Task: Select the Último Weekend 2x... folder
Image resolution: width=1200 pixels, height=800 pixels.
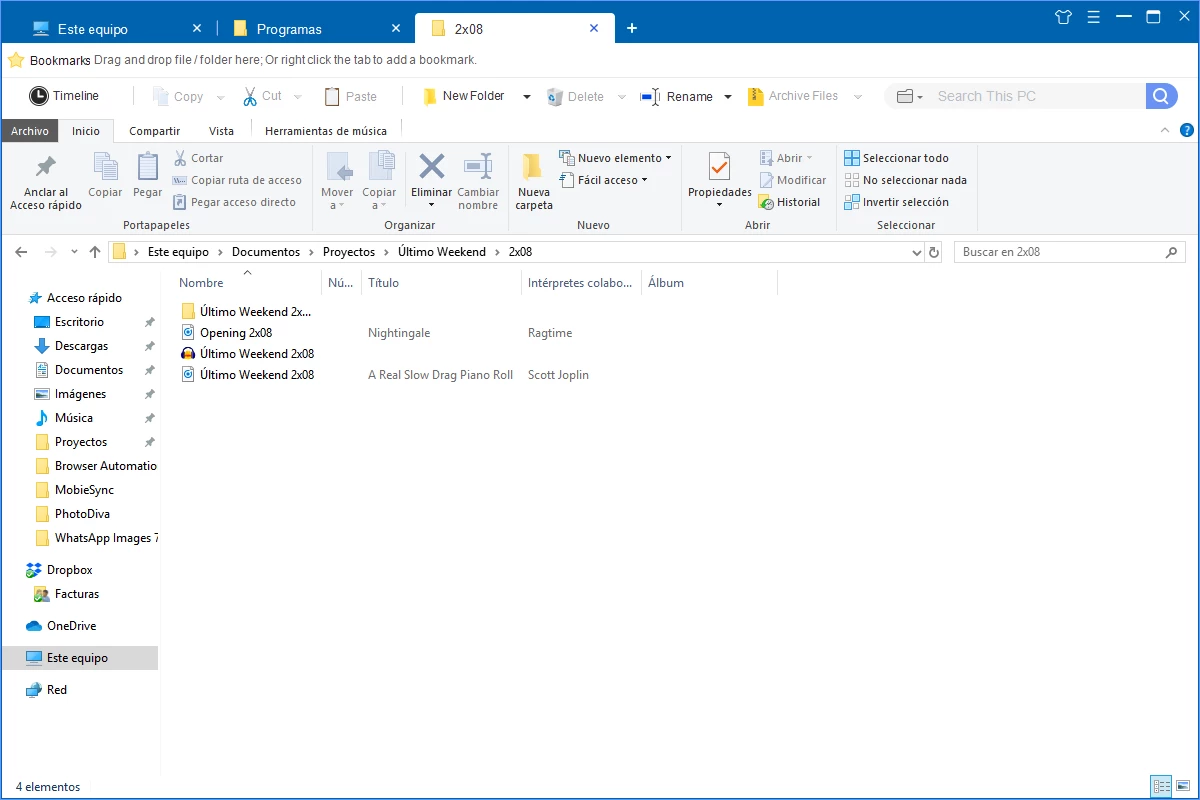Action: pos(248,312)
